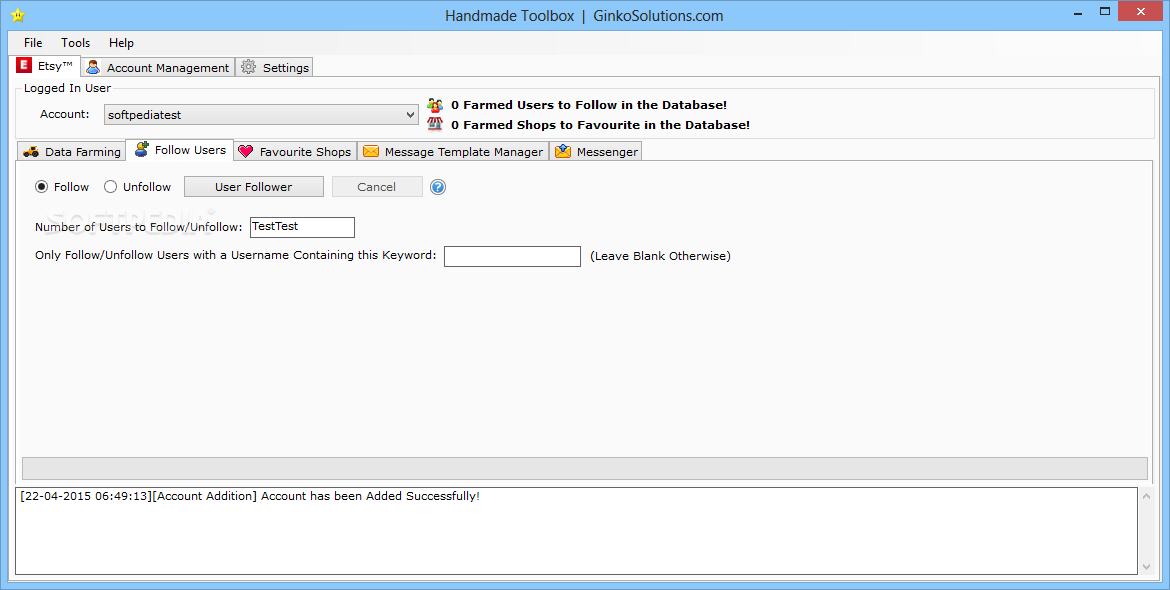Maximize the Handmade Toolbox window

(x=1105, y=11)
